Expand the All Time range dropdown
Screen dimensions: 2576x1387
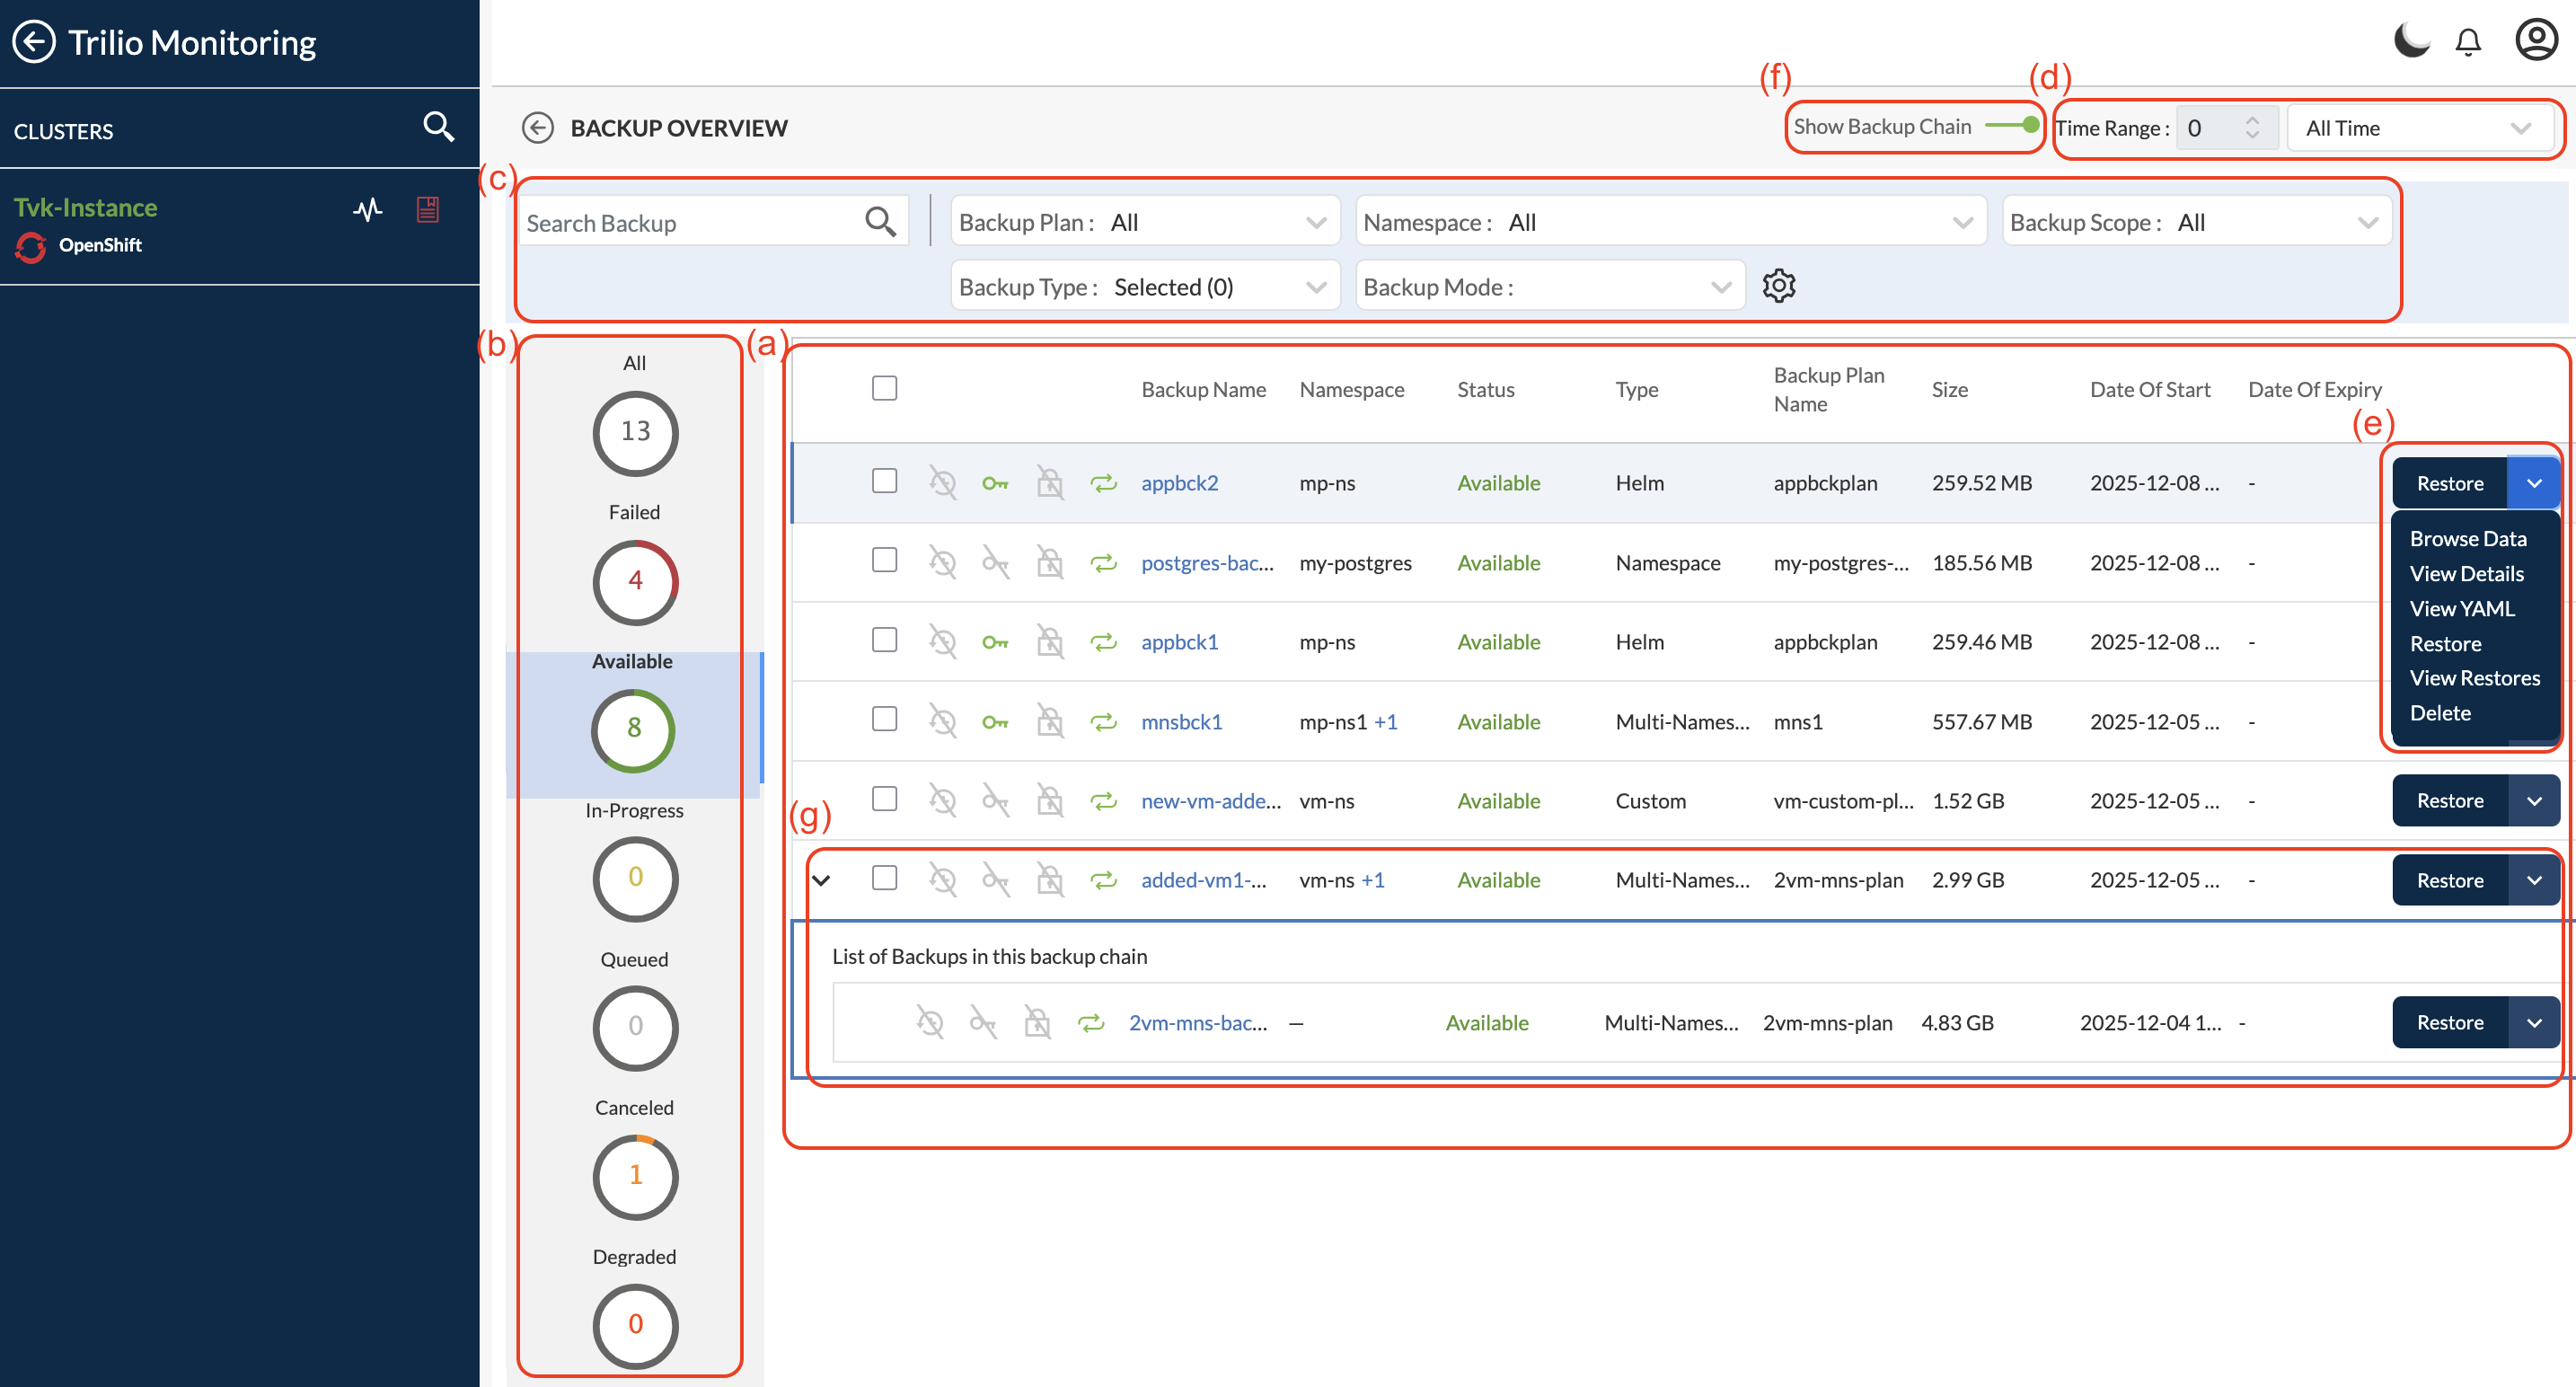[2418, 128]
